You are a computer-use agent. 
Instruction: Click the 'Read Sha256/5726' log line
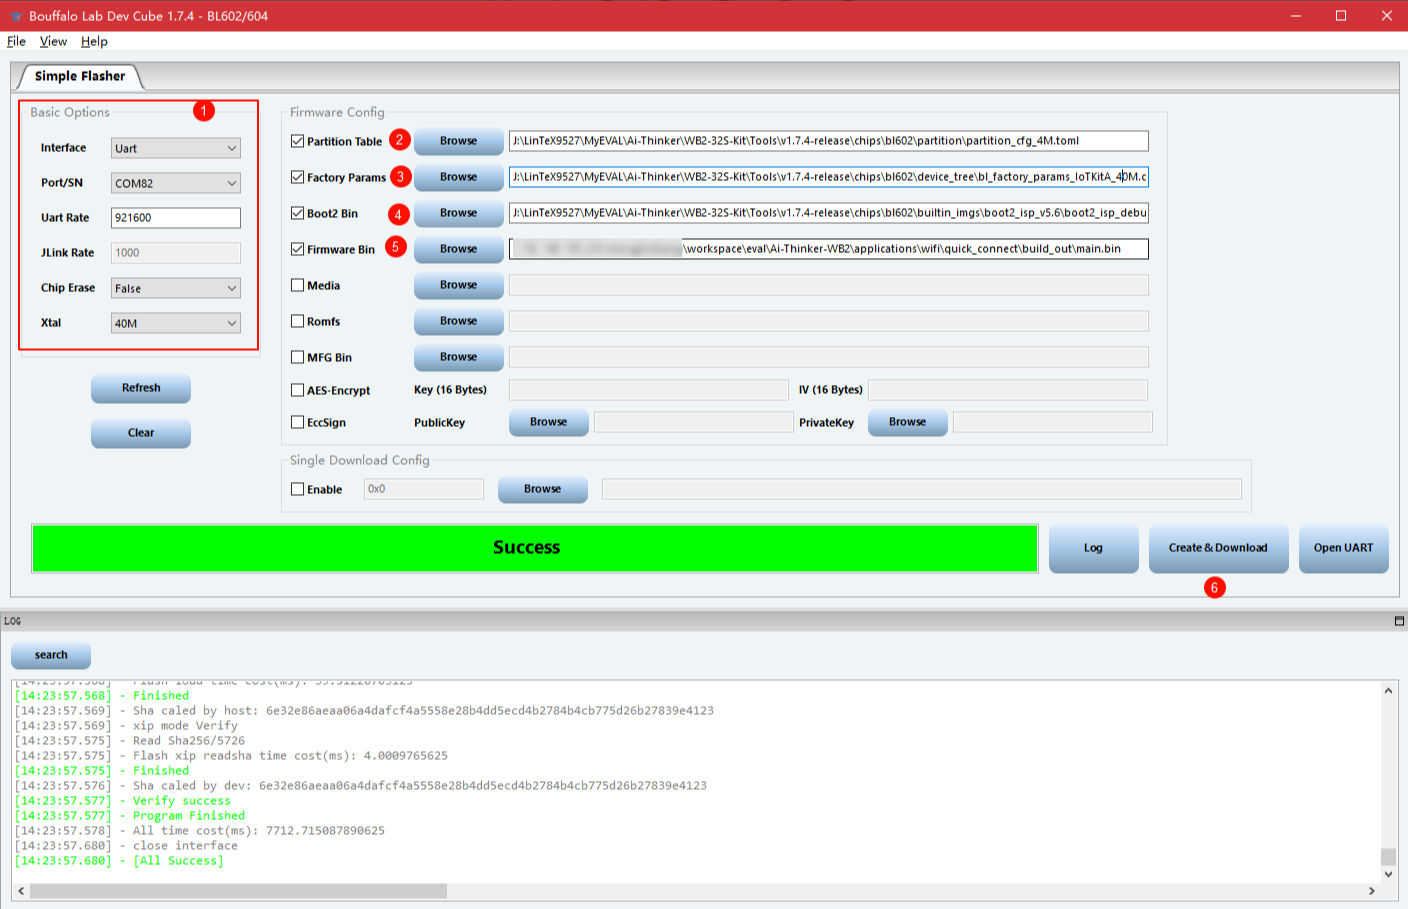(x=130, y=741)
